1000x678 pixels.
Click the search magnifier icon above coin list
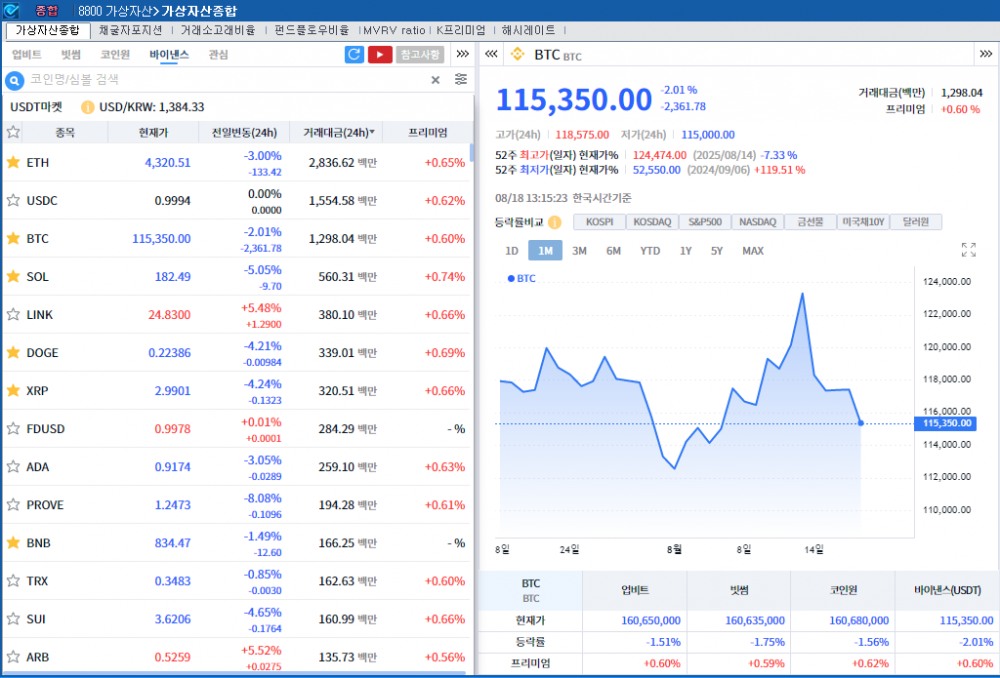click(14, 80)
